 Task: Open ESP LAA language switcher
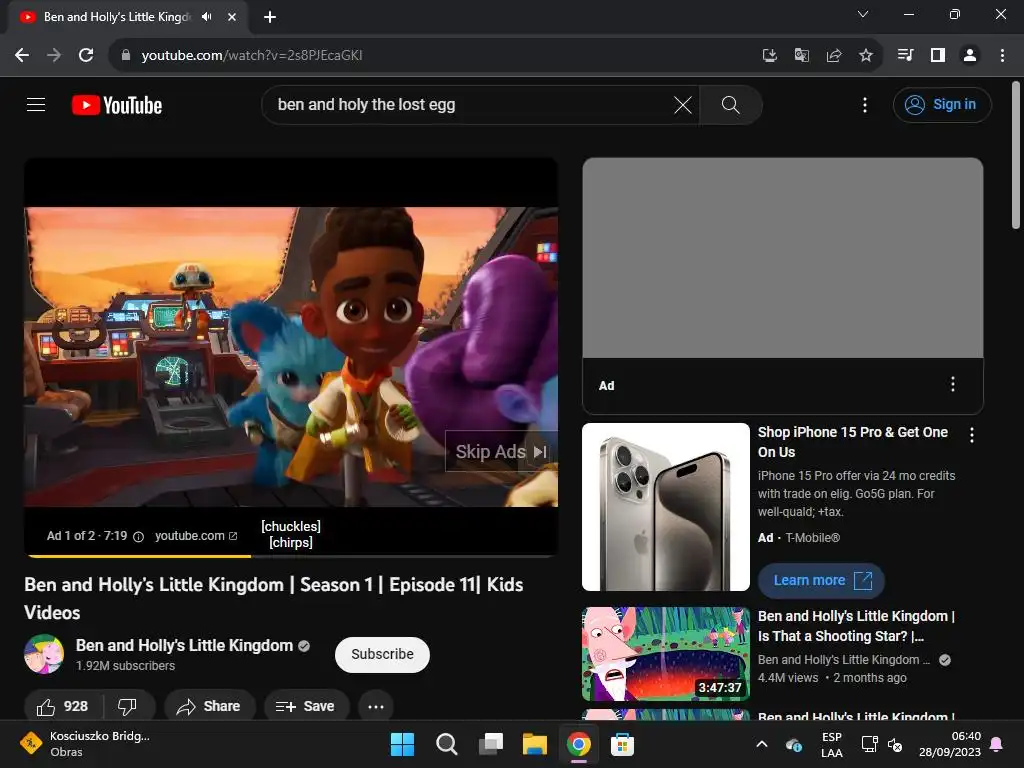831,744
